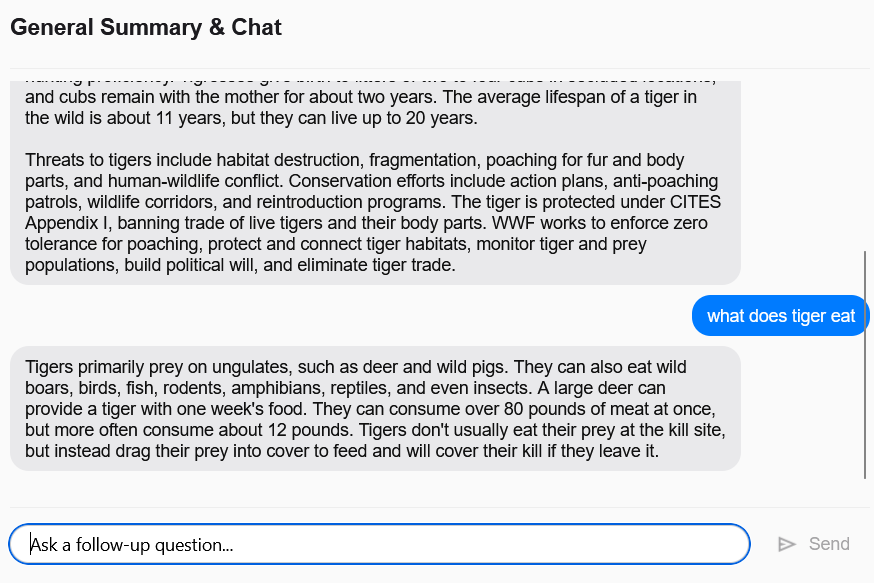
Task: Click the 'Threats to tigers' paragraph
Action: tap(373, 212)
